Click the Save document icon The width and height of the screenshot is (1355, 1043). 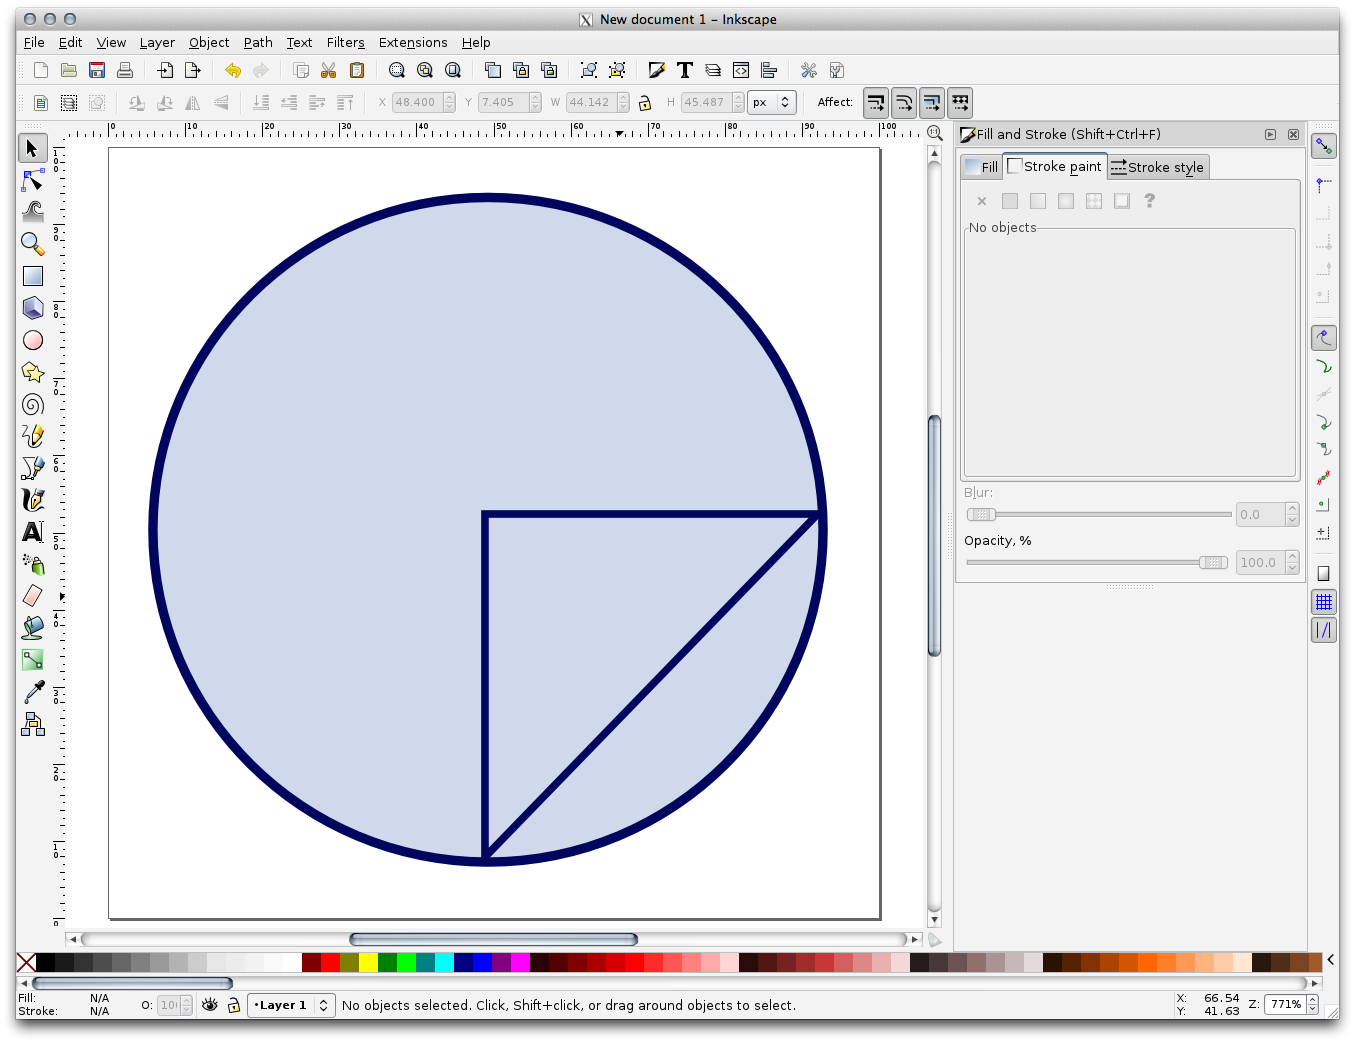[x=97, y=70]
